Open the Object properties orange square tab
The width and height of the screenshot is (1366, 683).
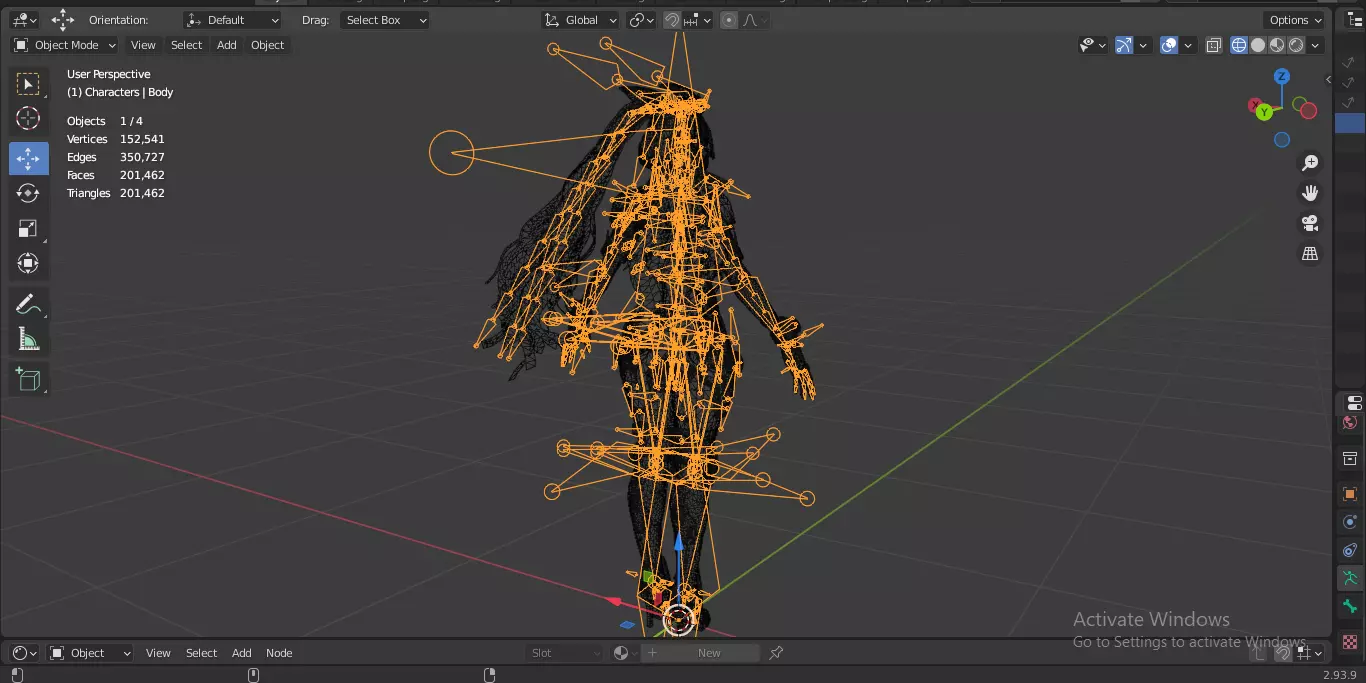pyautogui.click(x=1350, y=494)
